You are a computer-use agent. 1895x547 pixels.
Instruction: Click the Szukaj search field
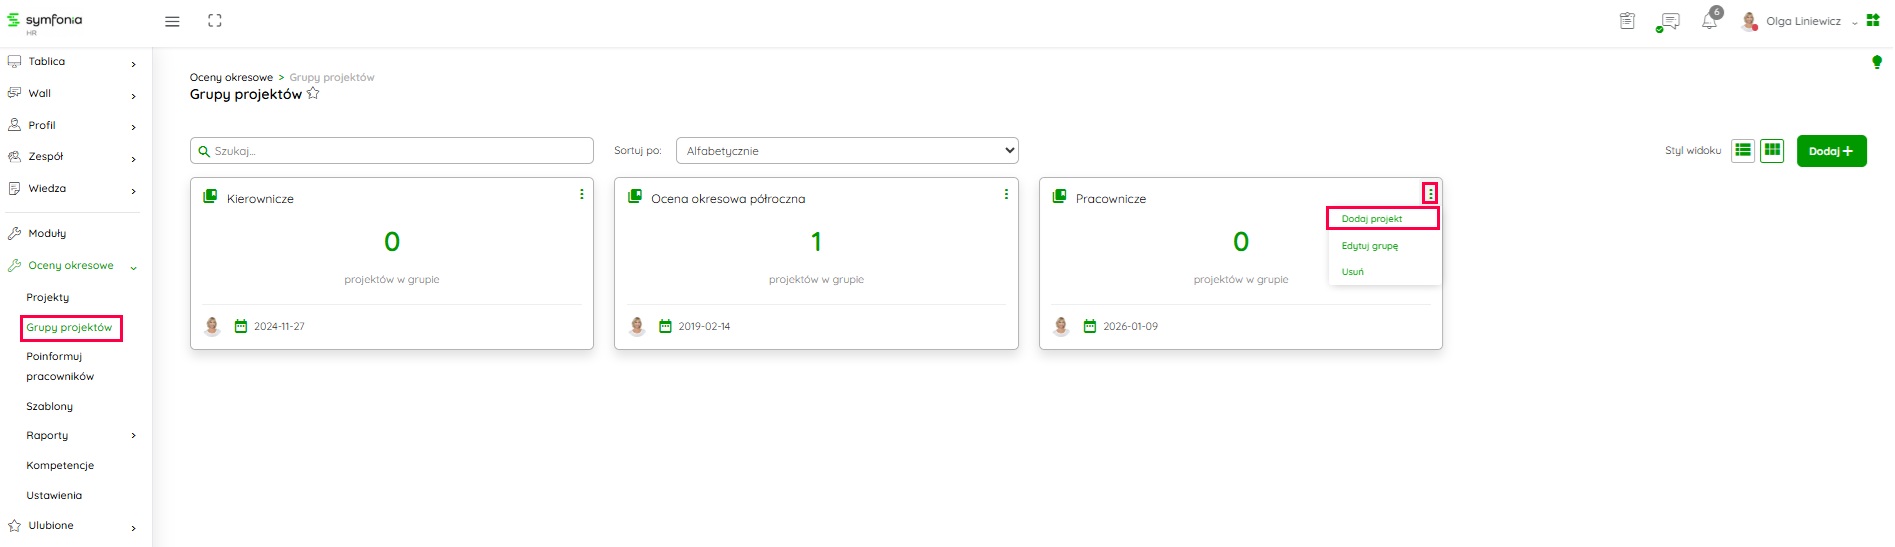(x=392, y=151)
